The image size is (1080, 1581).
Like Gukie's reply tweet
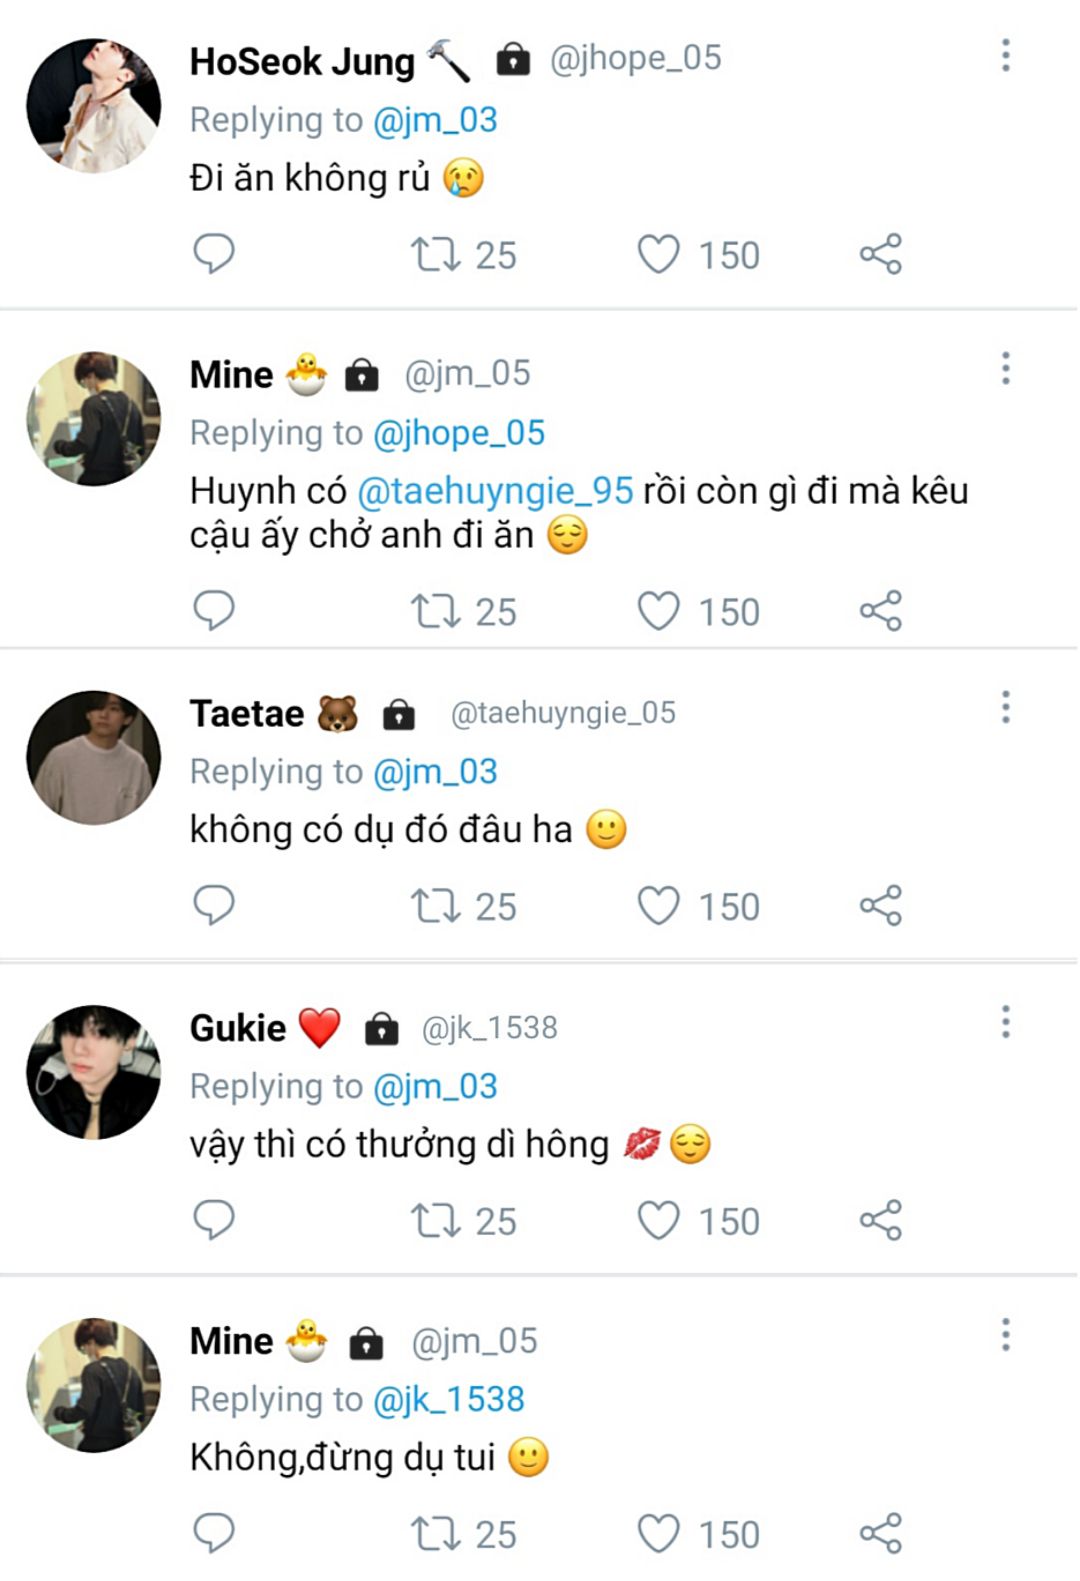[659, 1220]
